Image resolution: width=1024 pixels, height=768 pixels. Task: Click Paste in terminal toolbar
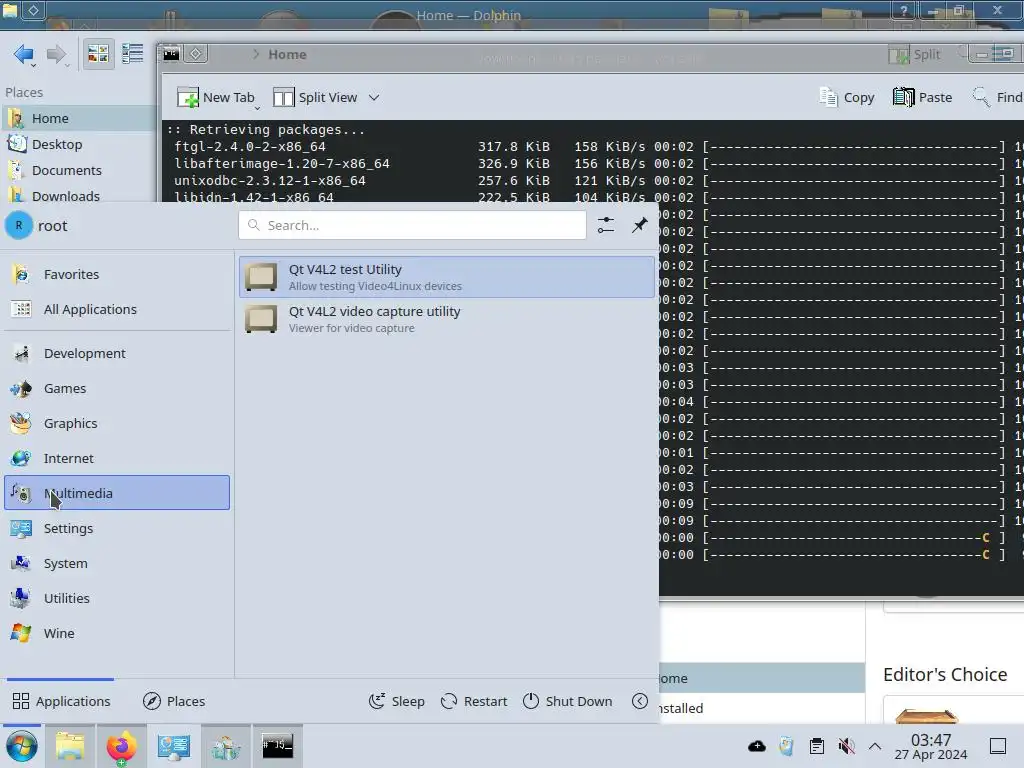[922, 97]
